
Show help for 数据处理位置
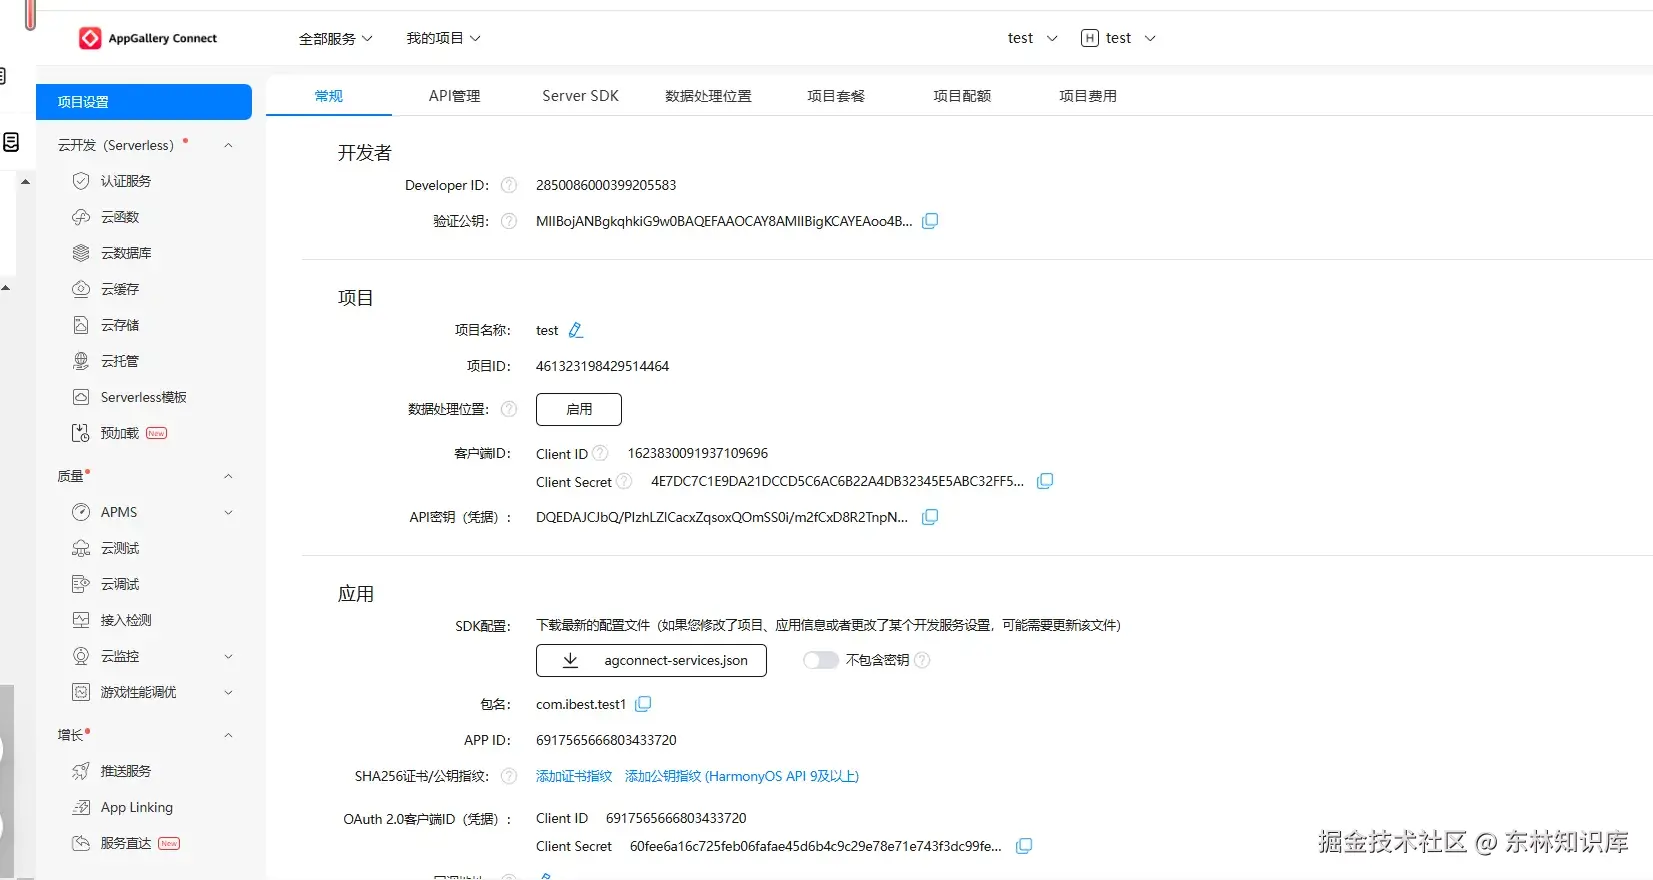509,409
